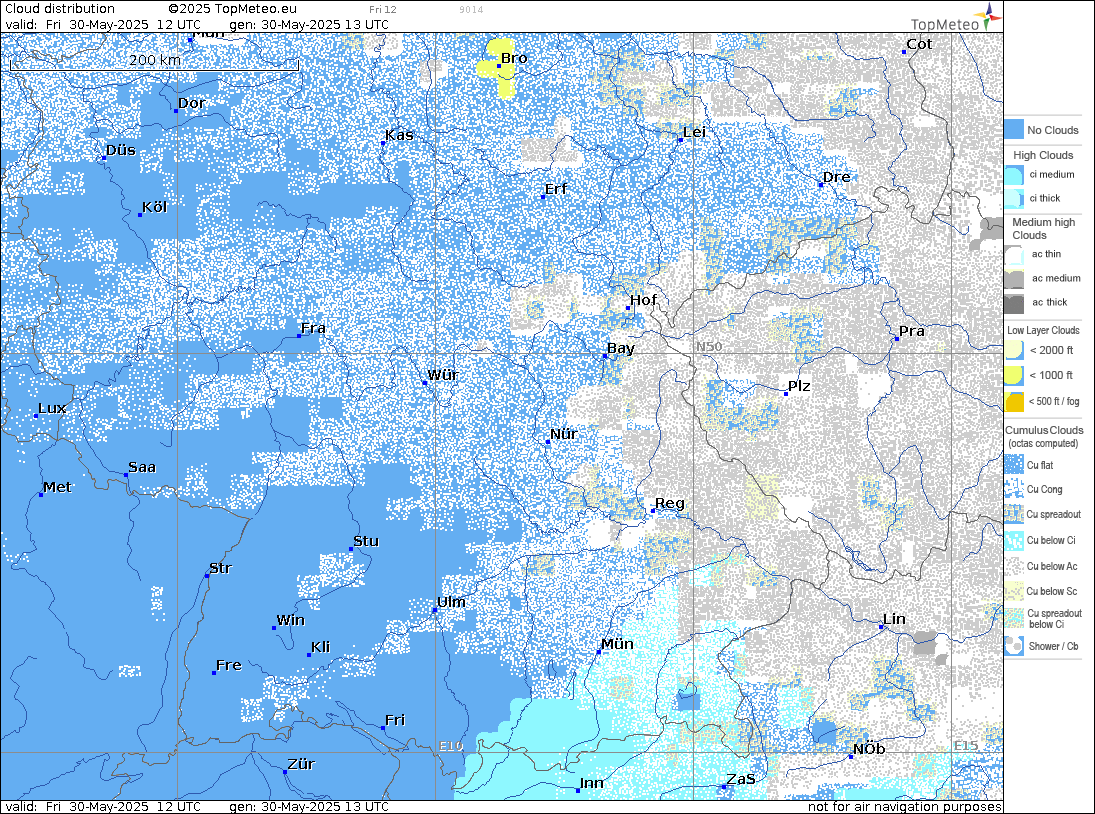Click the N50 latitude grid label
Image resolution: width=1095 pixels, height=814 pixels.
coord(709,346)
